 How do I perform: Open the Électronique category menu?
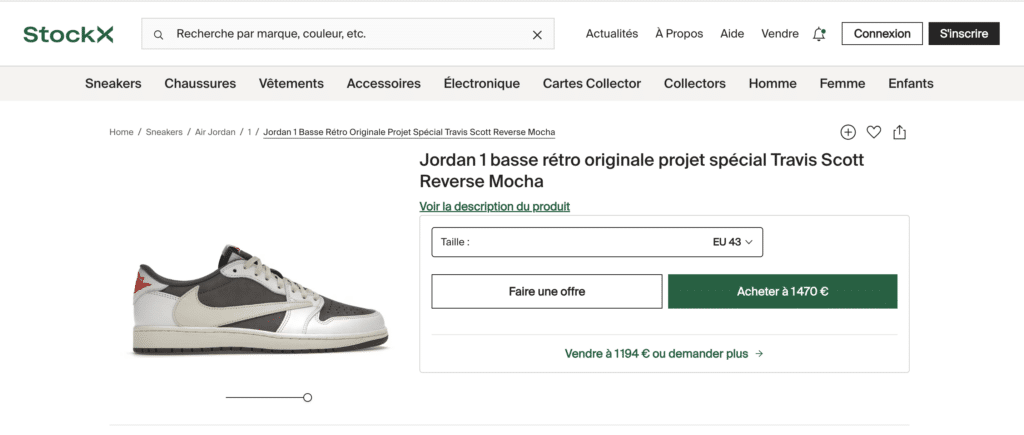tap(482, 84)
